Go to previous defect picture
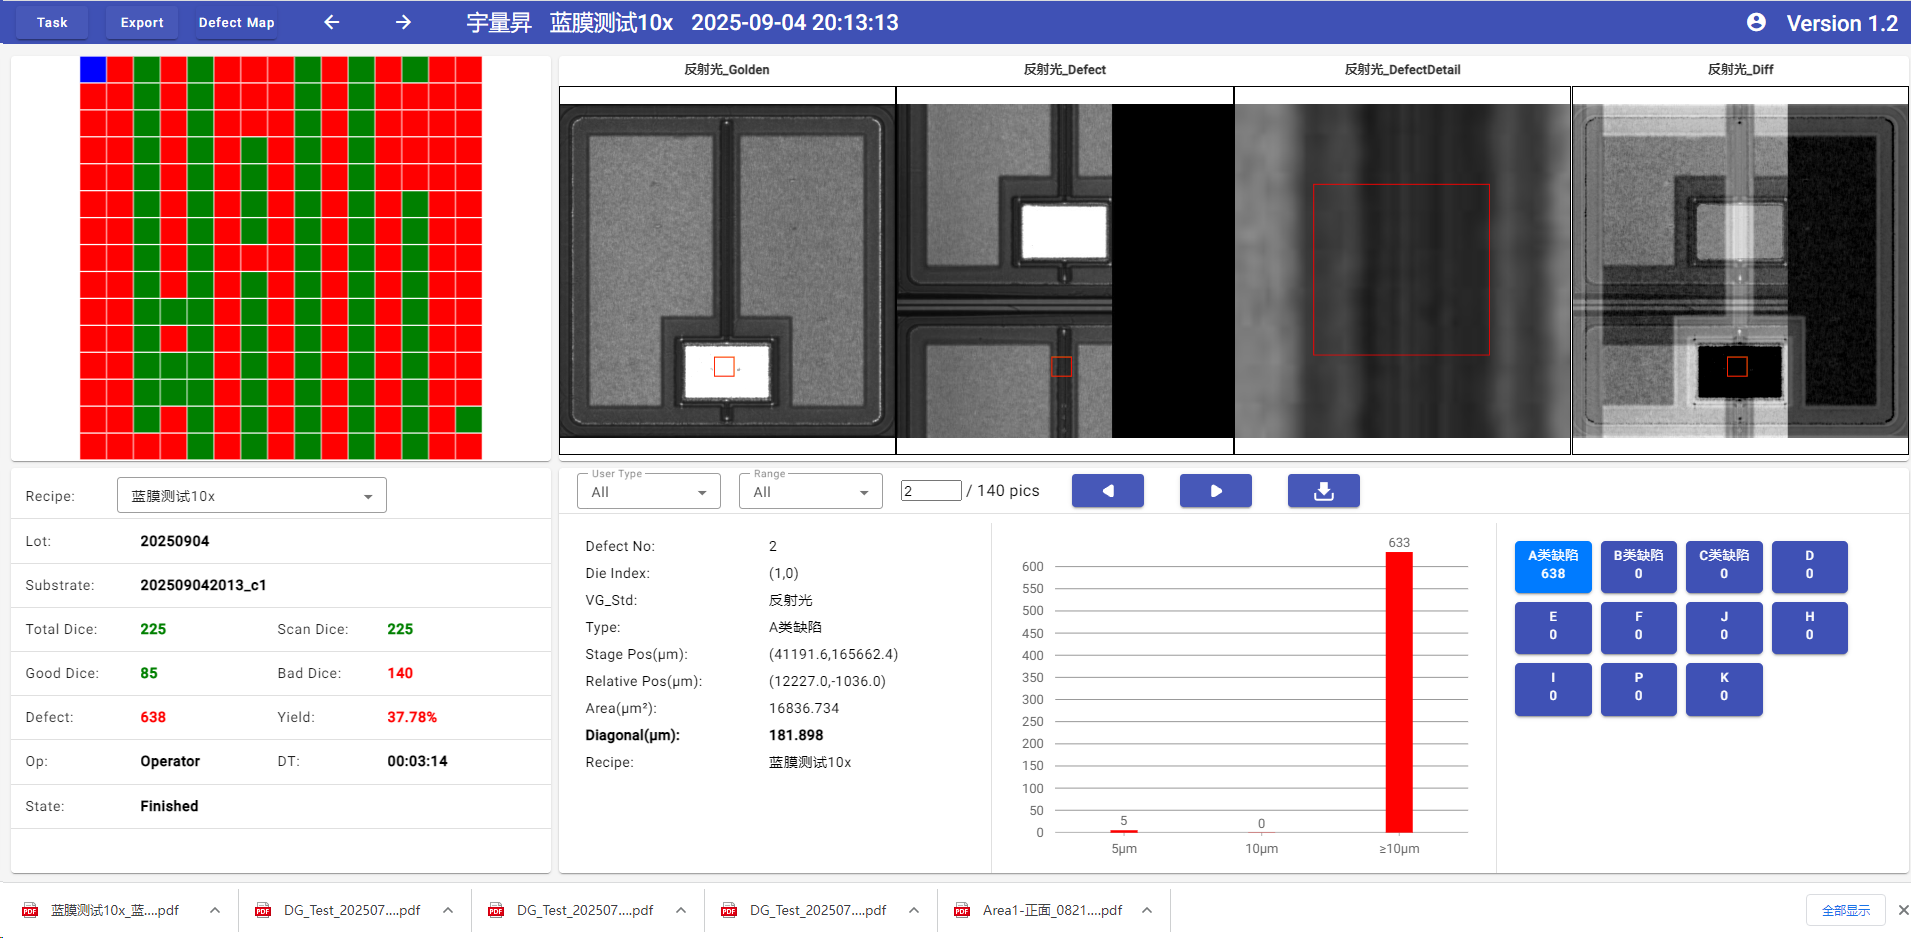The height and width of the screenshot is (938, 1911). (x=1107, y=491)
